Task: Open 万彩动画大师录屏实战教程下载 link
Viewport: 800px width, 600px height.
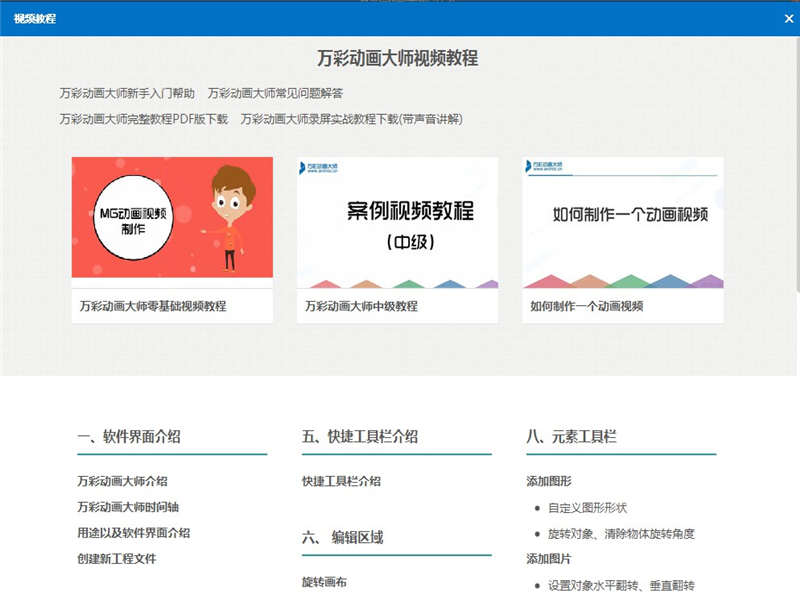Action: (352, 119)
